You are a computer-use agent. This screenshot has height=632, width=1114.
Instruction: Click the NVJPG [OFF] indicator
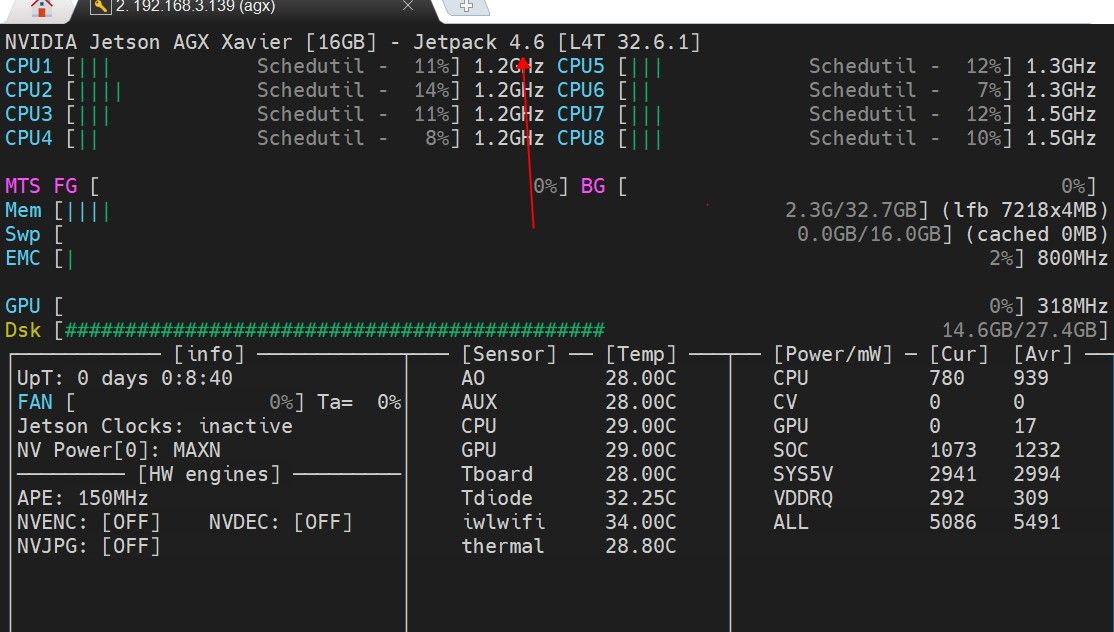(x=89, y=546)
